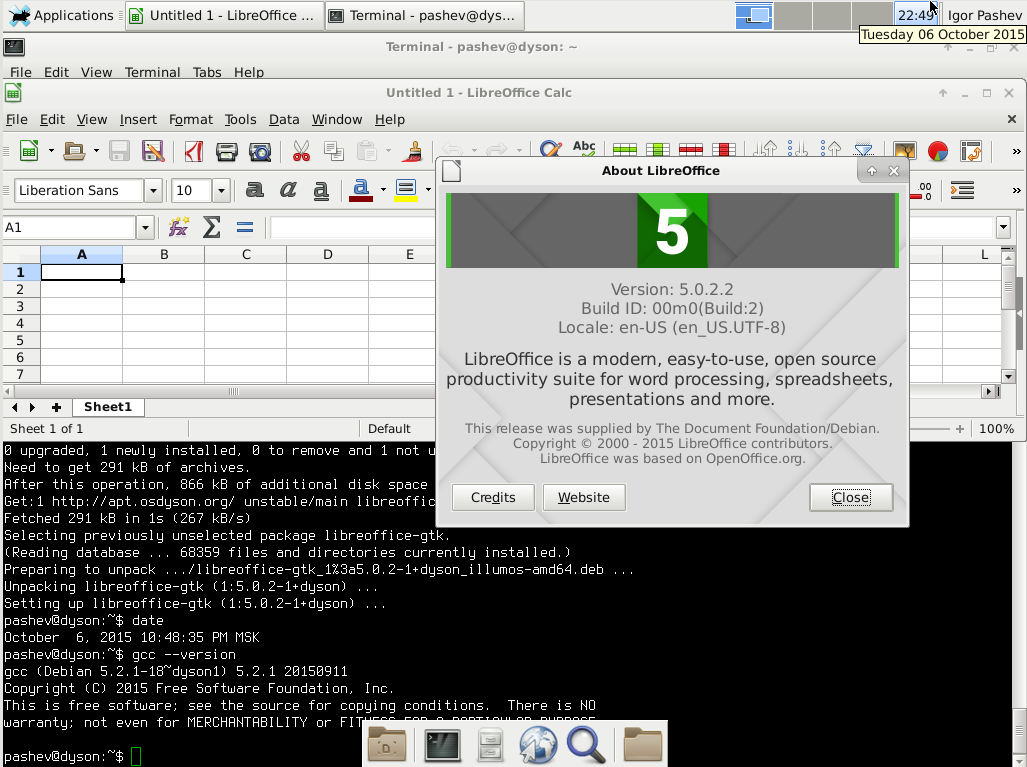
Task: Click the zoom in plus on slider
Action: [x=960, y=429]
